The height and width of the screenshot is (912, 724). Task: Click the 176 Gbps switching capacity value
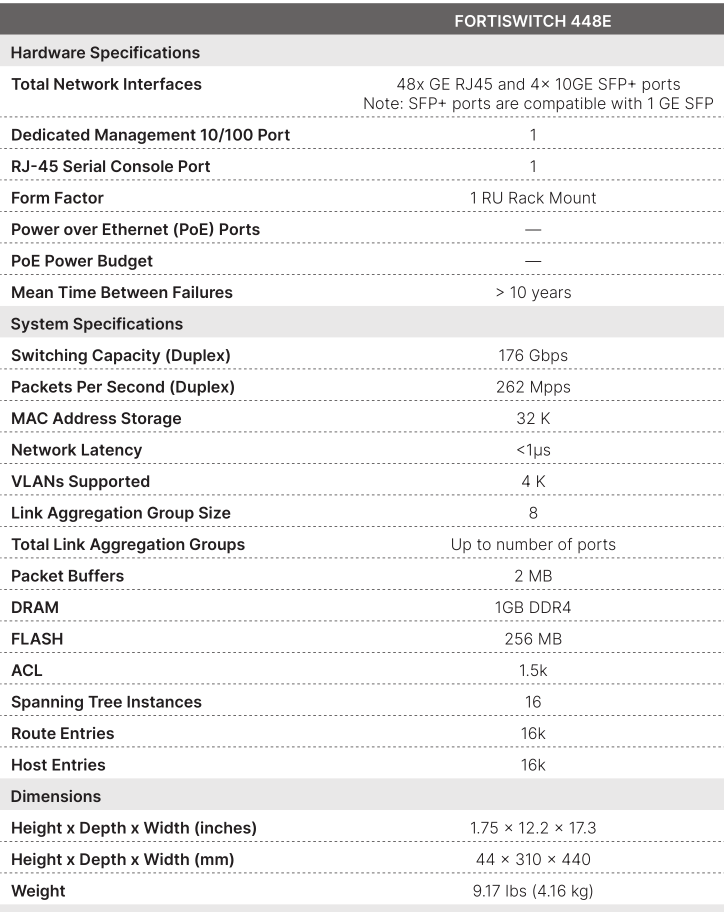[x=533, y=356]
